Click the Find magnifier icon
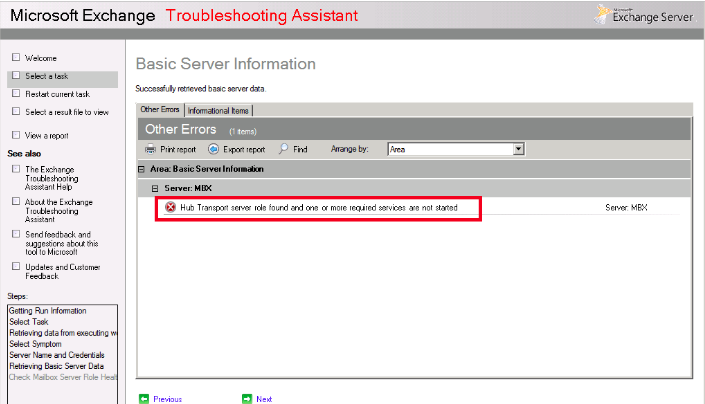 pyautogui.click(x=284, y=149)
